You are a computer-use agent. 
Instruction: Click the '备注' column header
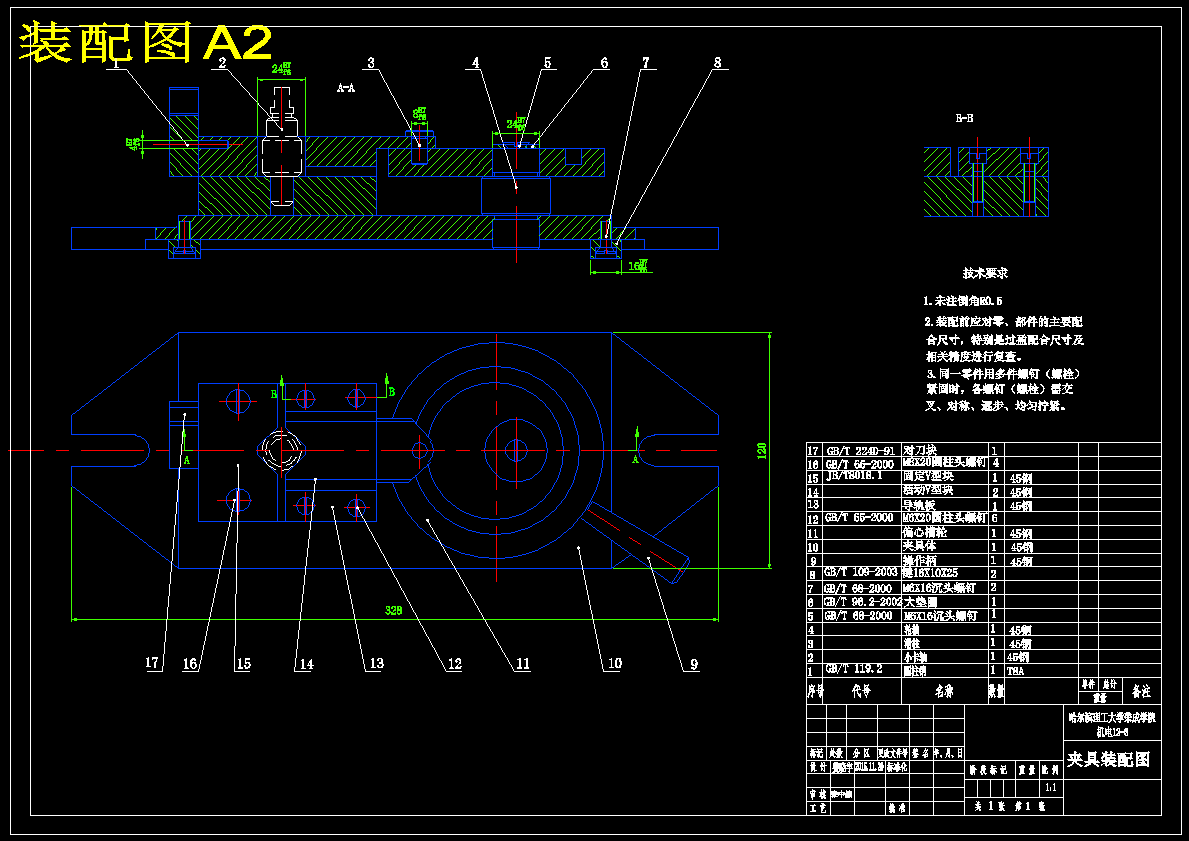[1141, 691]
